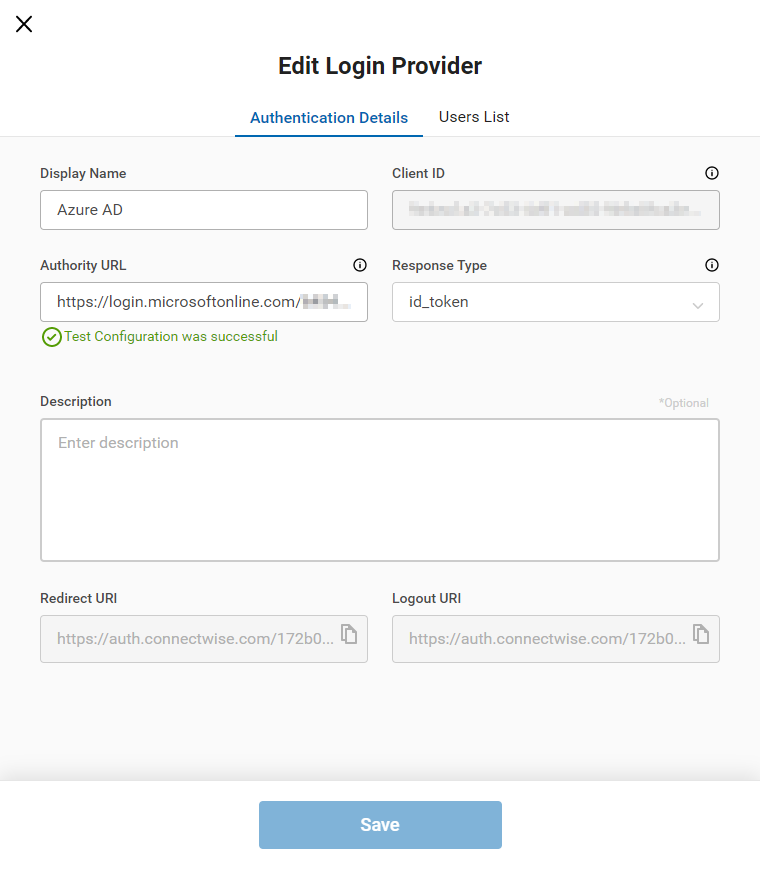Click the Response Type info icon
Screen dimensions: 760x879
click(x=712, y=265)
